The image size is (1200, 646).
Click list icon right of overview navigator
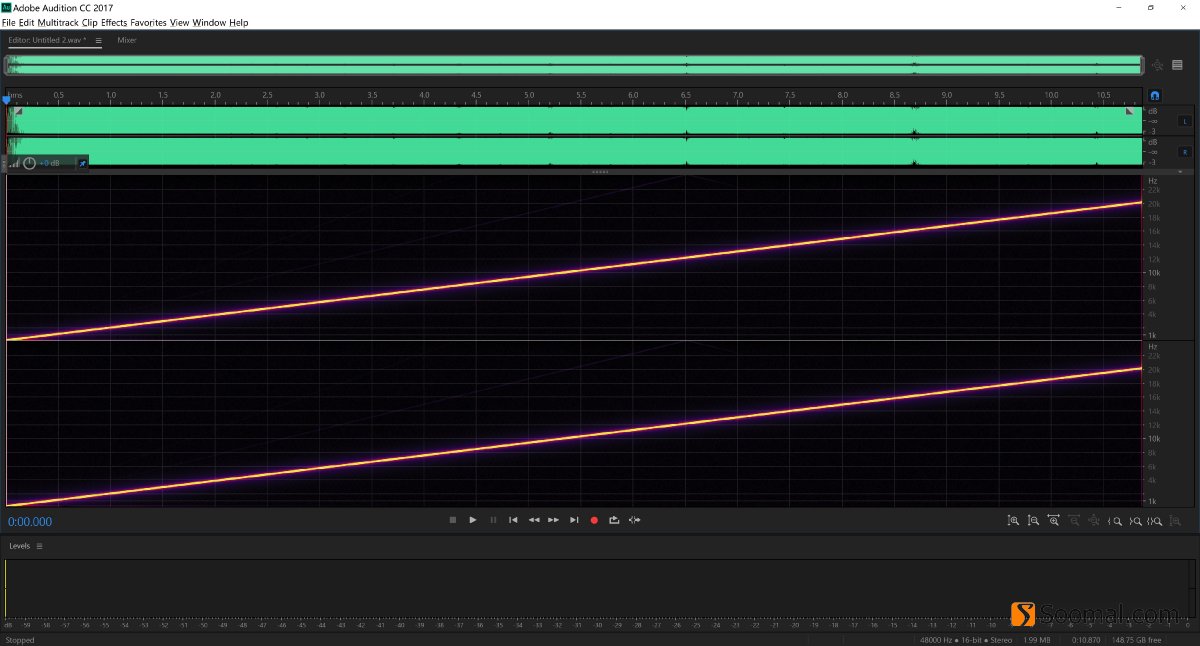coord(1177,65)
